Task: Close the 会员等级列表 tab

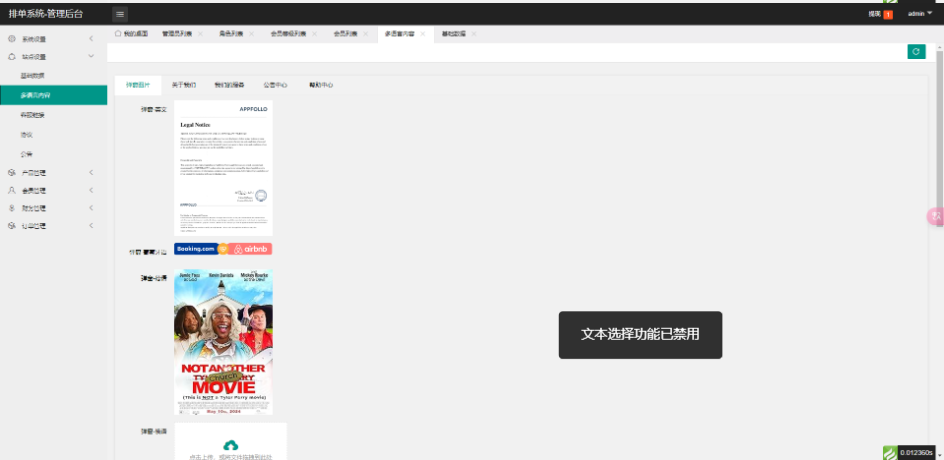Action: 314,34
